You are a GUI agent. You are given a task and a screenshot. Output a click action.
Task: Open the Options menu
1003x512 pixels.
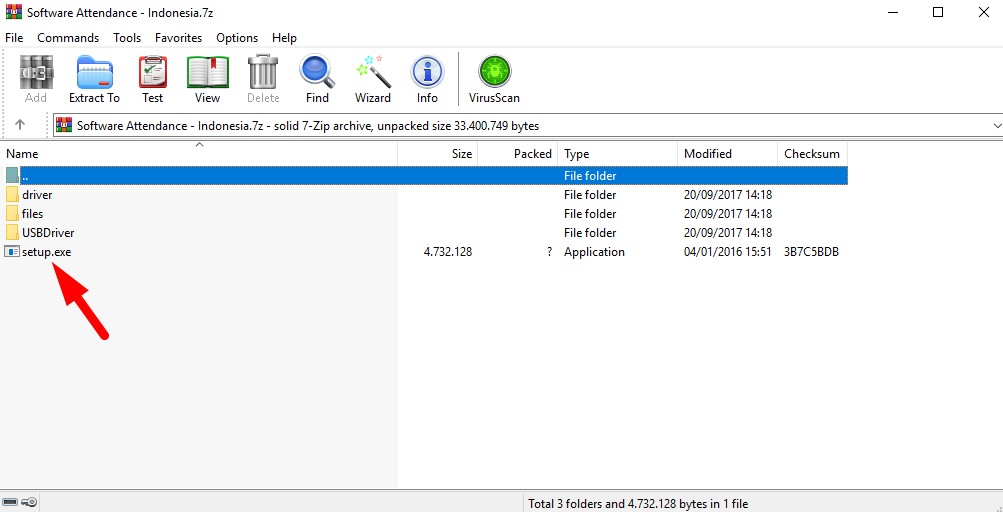tap(237, 38)
